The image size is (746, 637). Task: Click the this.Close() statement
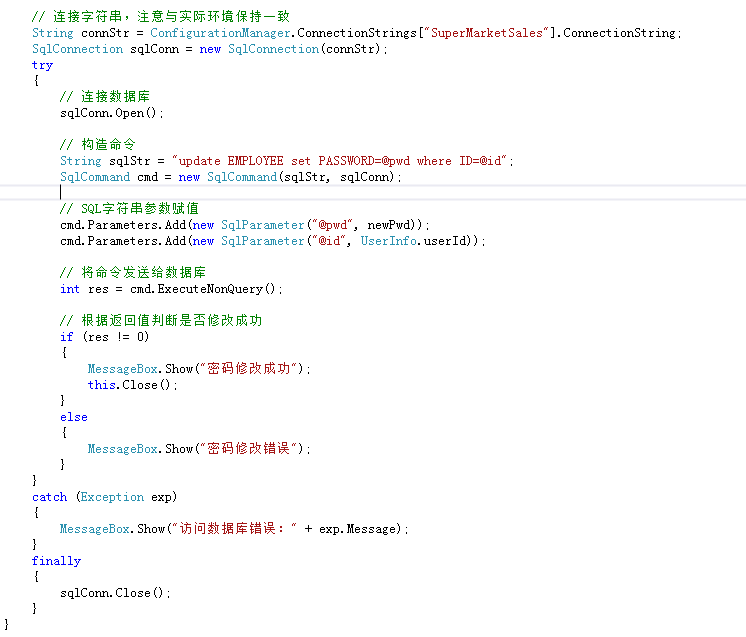(133, 385)
